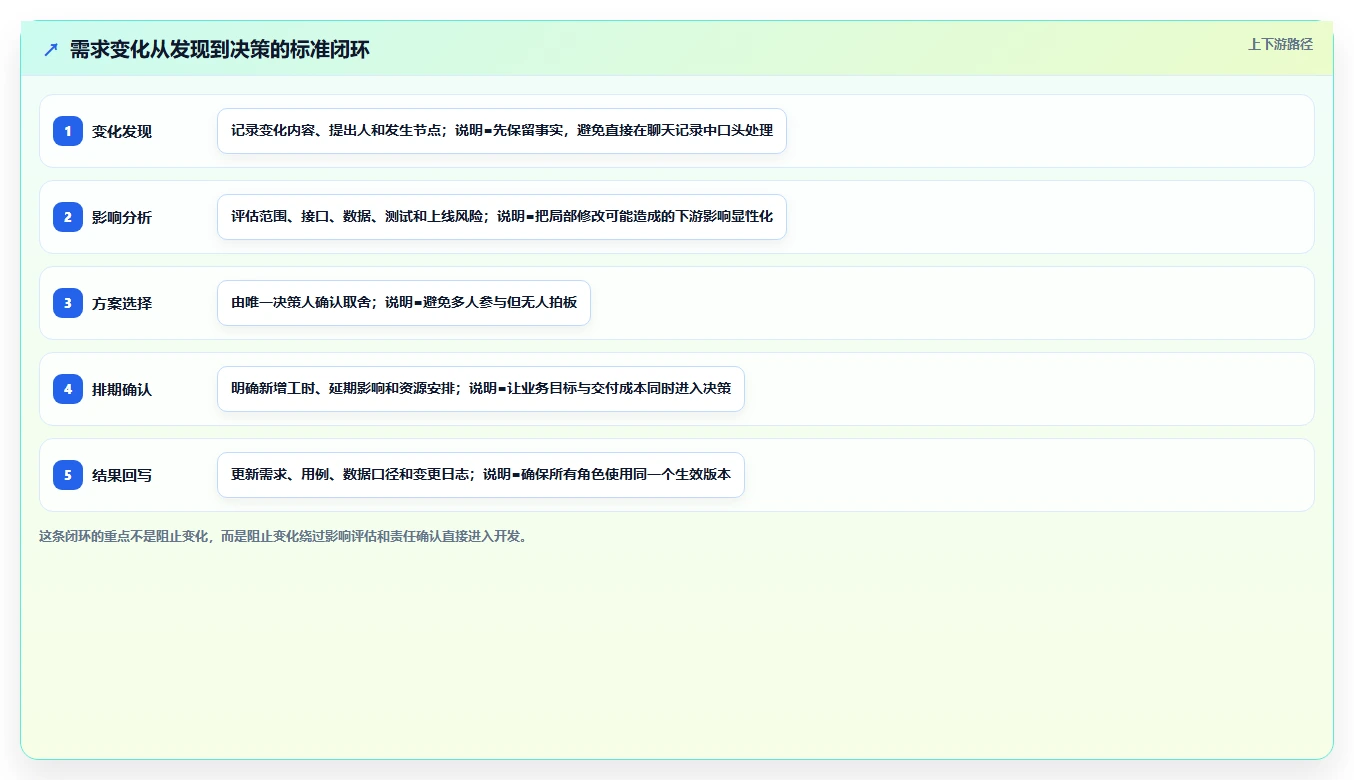The width and height of the screenshot is (1354, 780).
Task: Click the description box starting 记录变化内容
Action: [x=502, y=131]
